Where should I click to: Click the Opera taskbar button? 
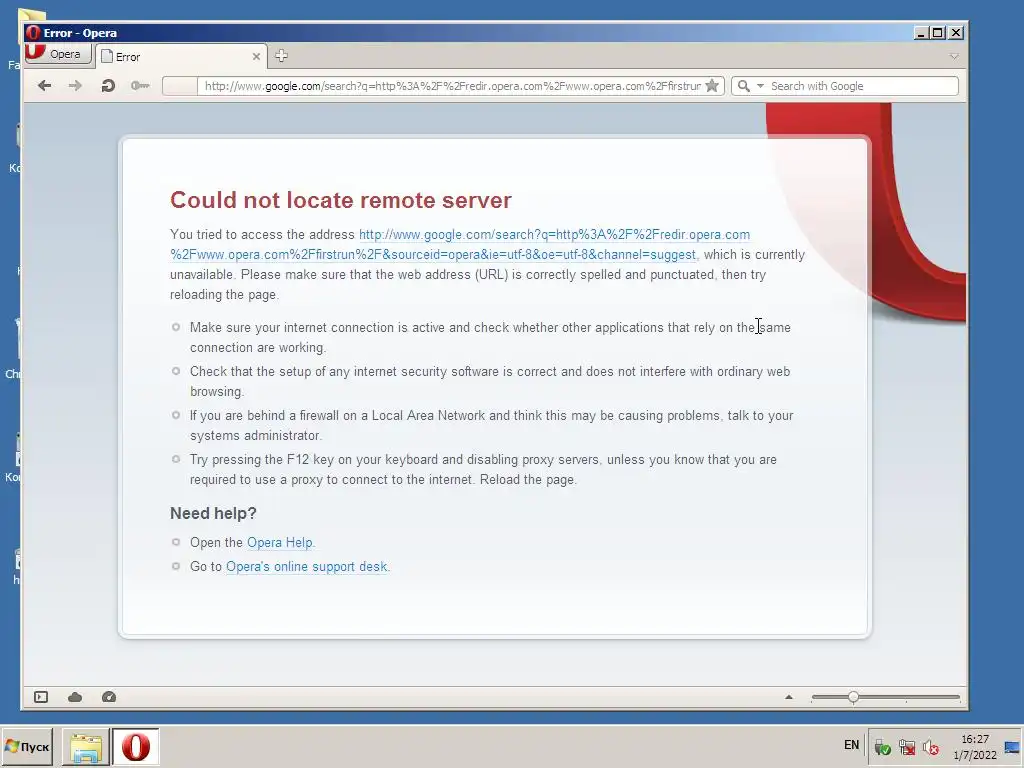[135, 747]
